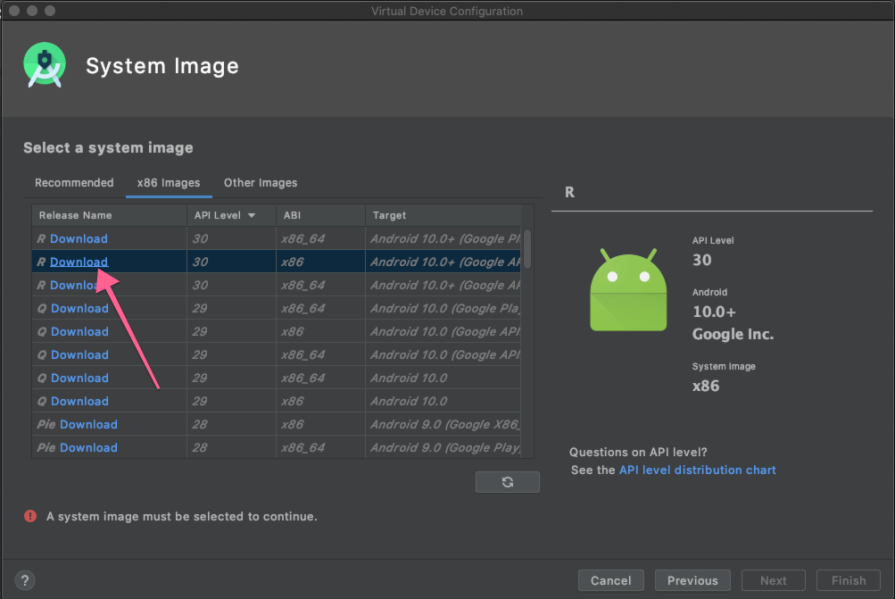
Task: Click Download for the selected R x86 image
Action: 79,262
